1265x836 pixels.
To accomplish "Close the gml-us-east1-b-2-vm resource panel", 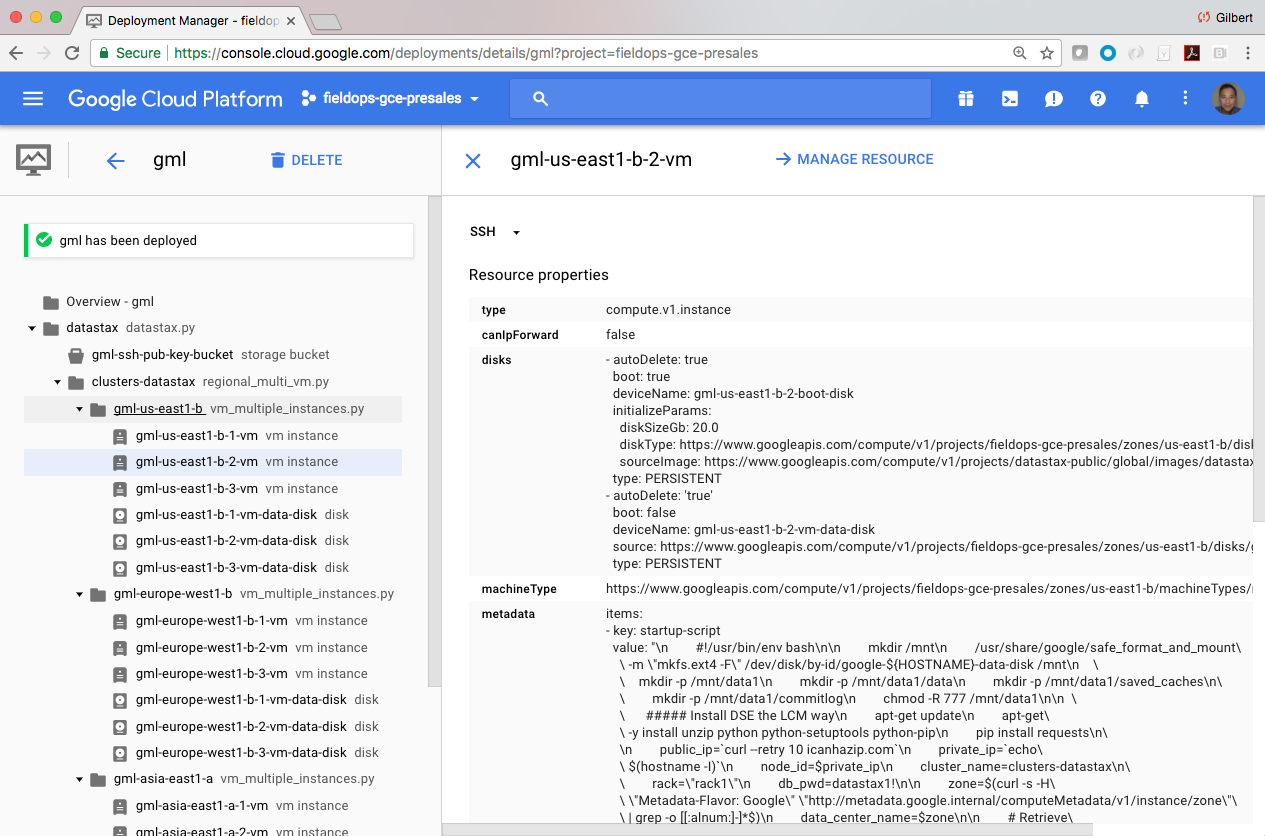I will (473, 160).
